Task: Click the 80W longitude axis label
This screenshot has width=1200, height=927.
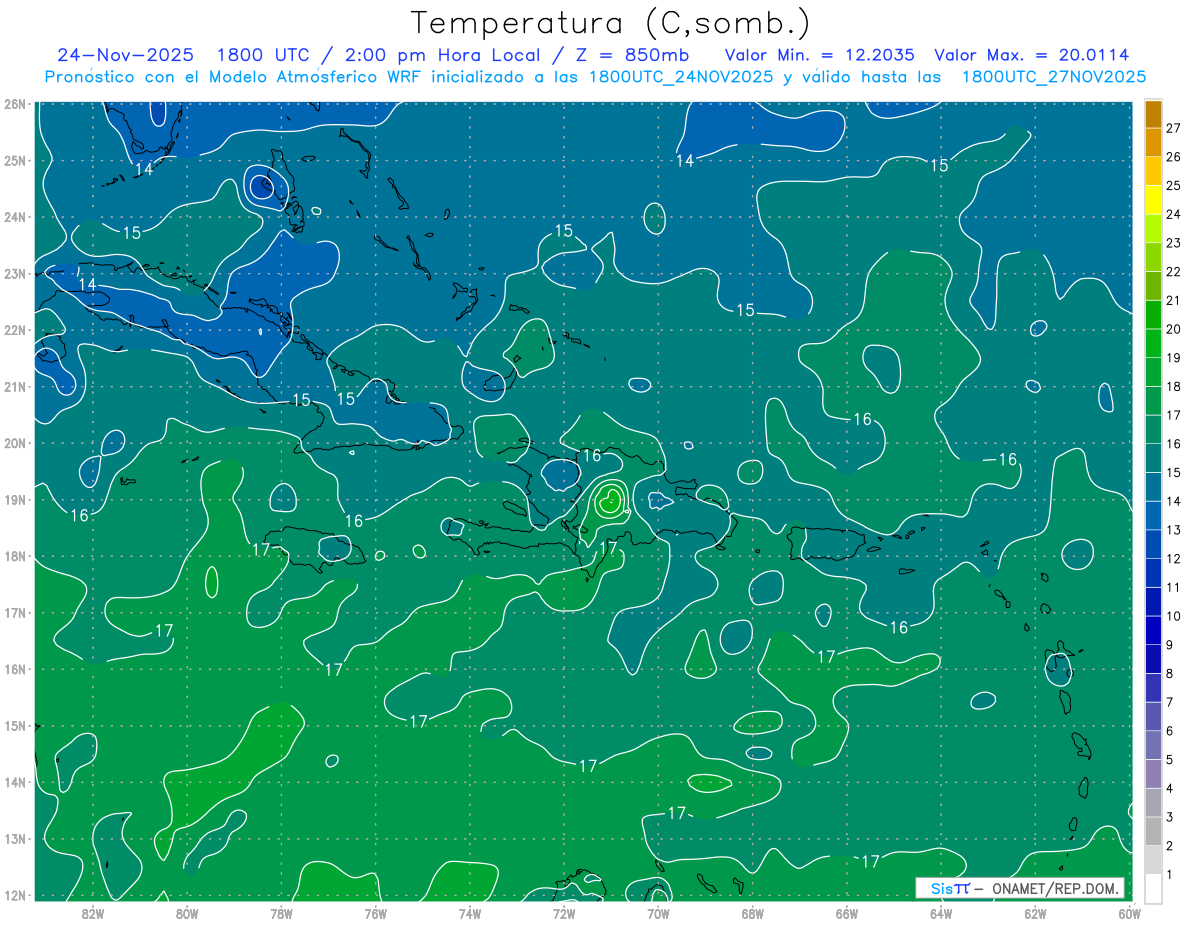Action: click(187, 913)
